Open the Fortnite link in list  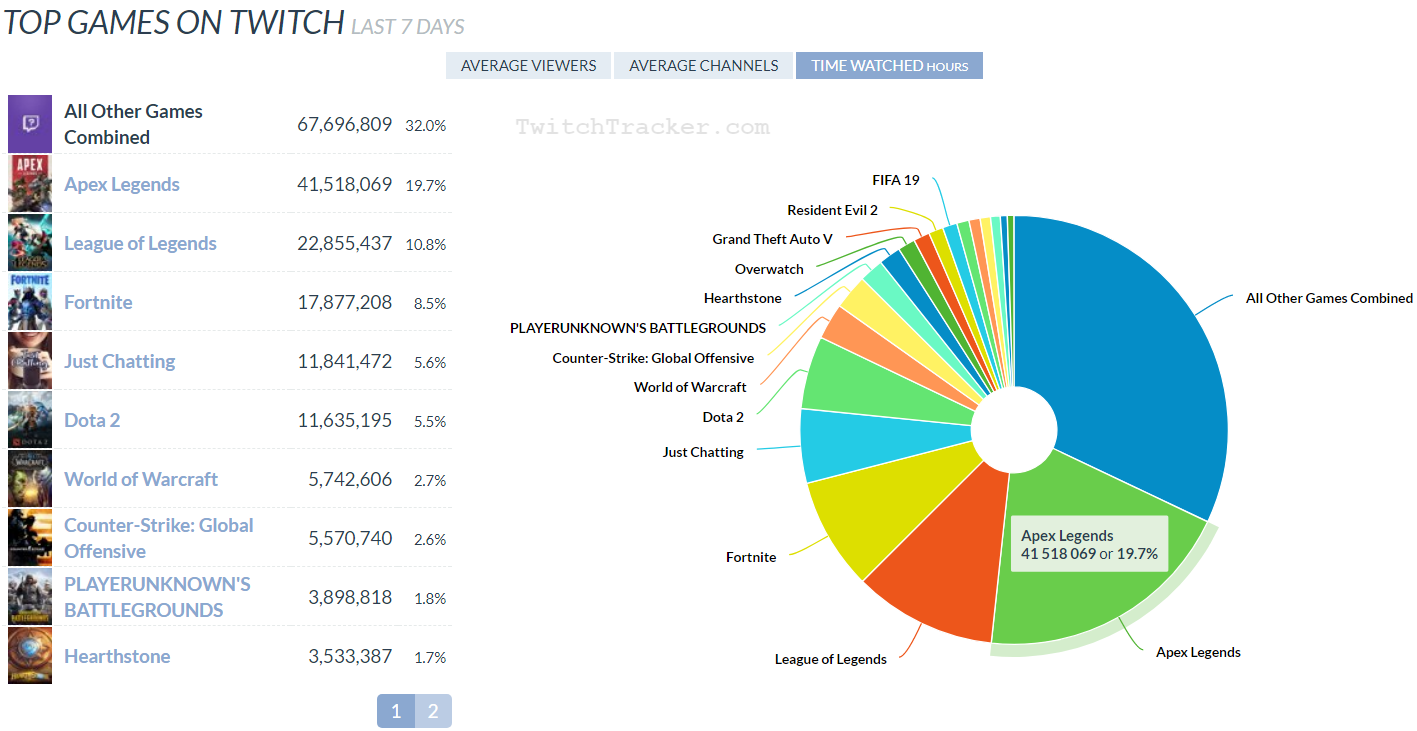98,302
